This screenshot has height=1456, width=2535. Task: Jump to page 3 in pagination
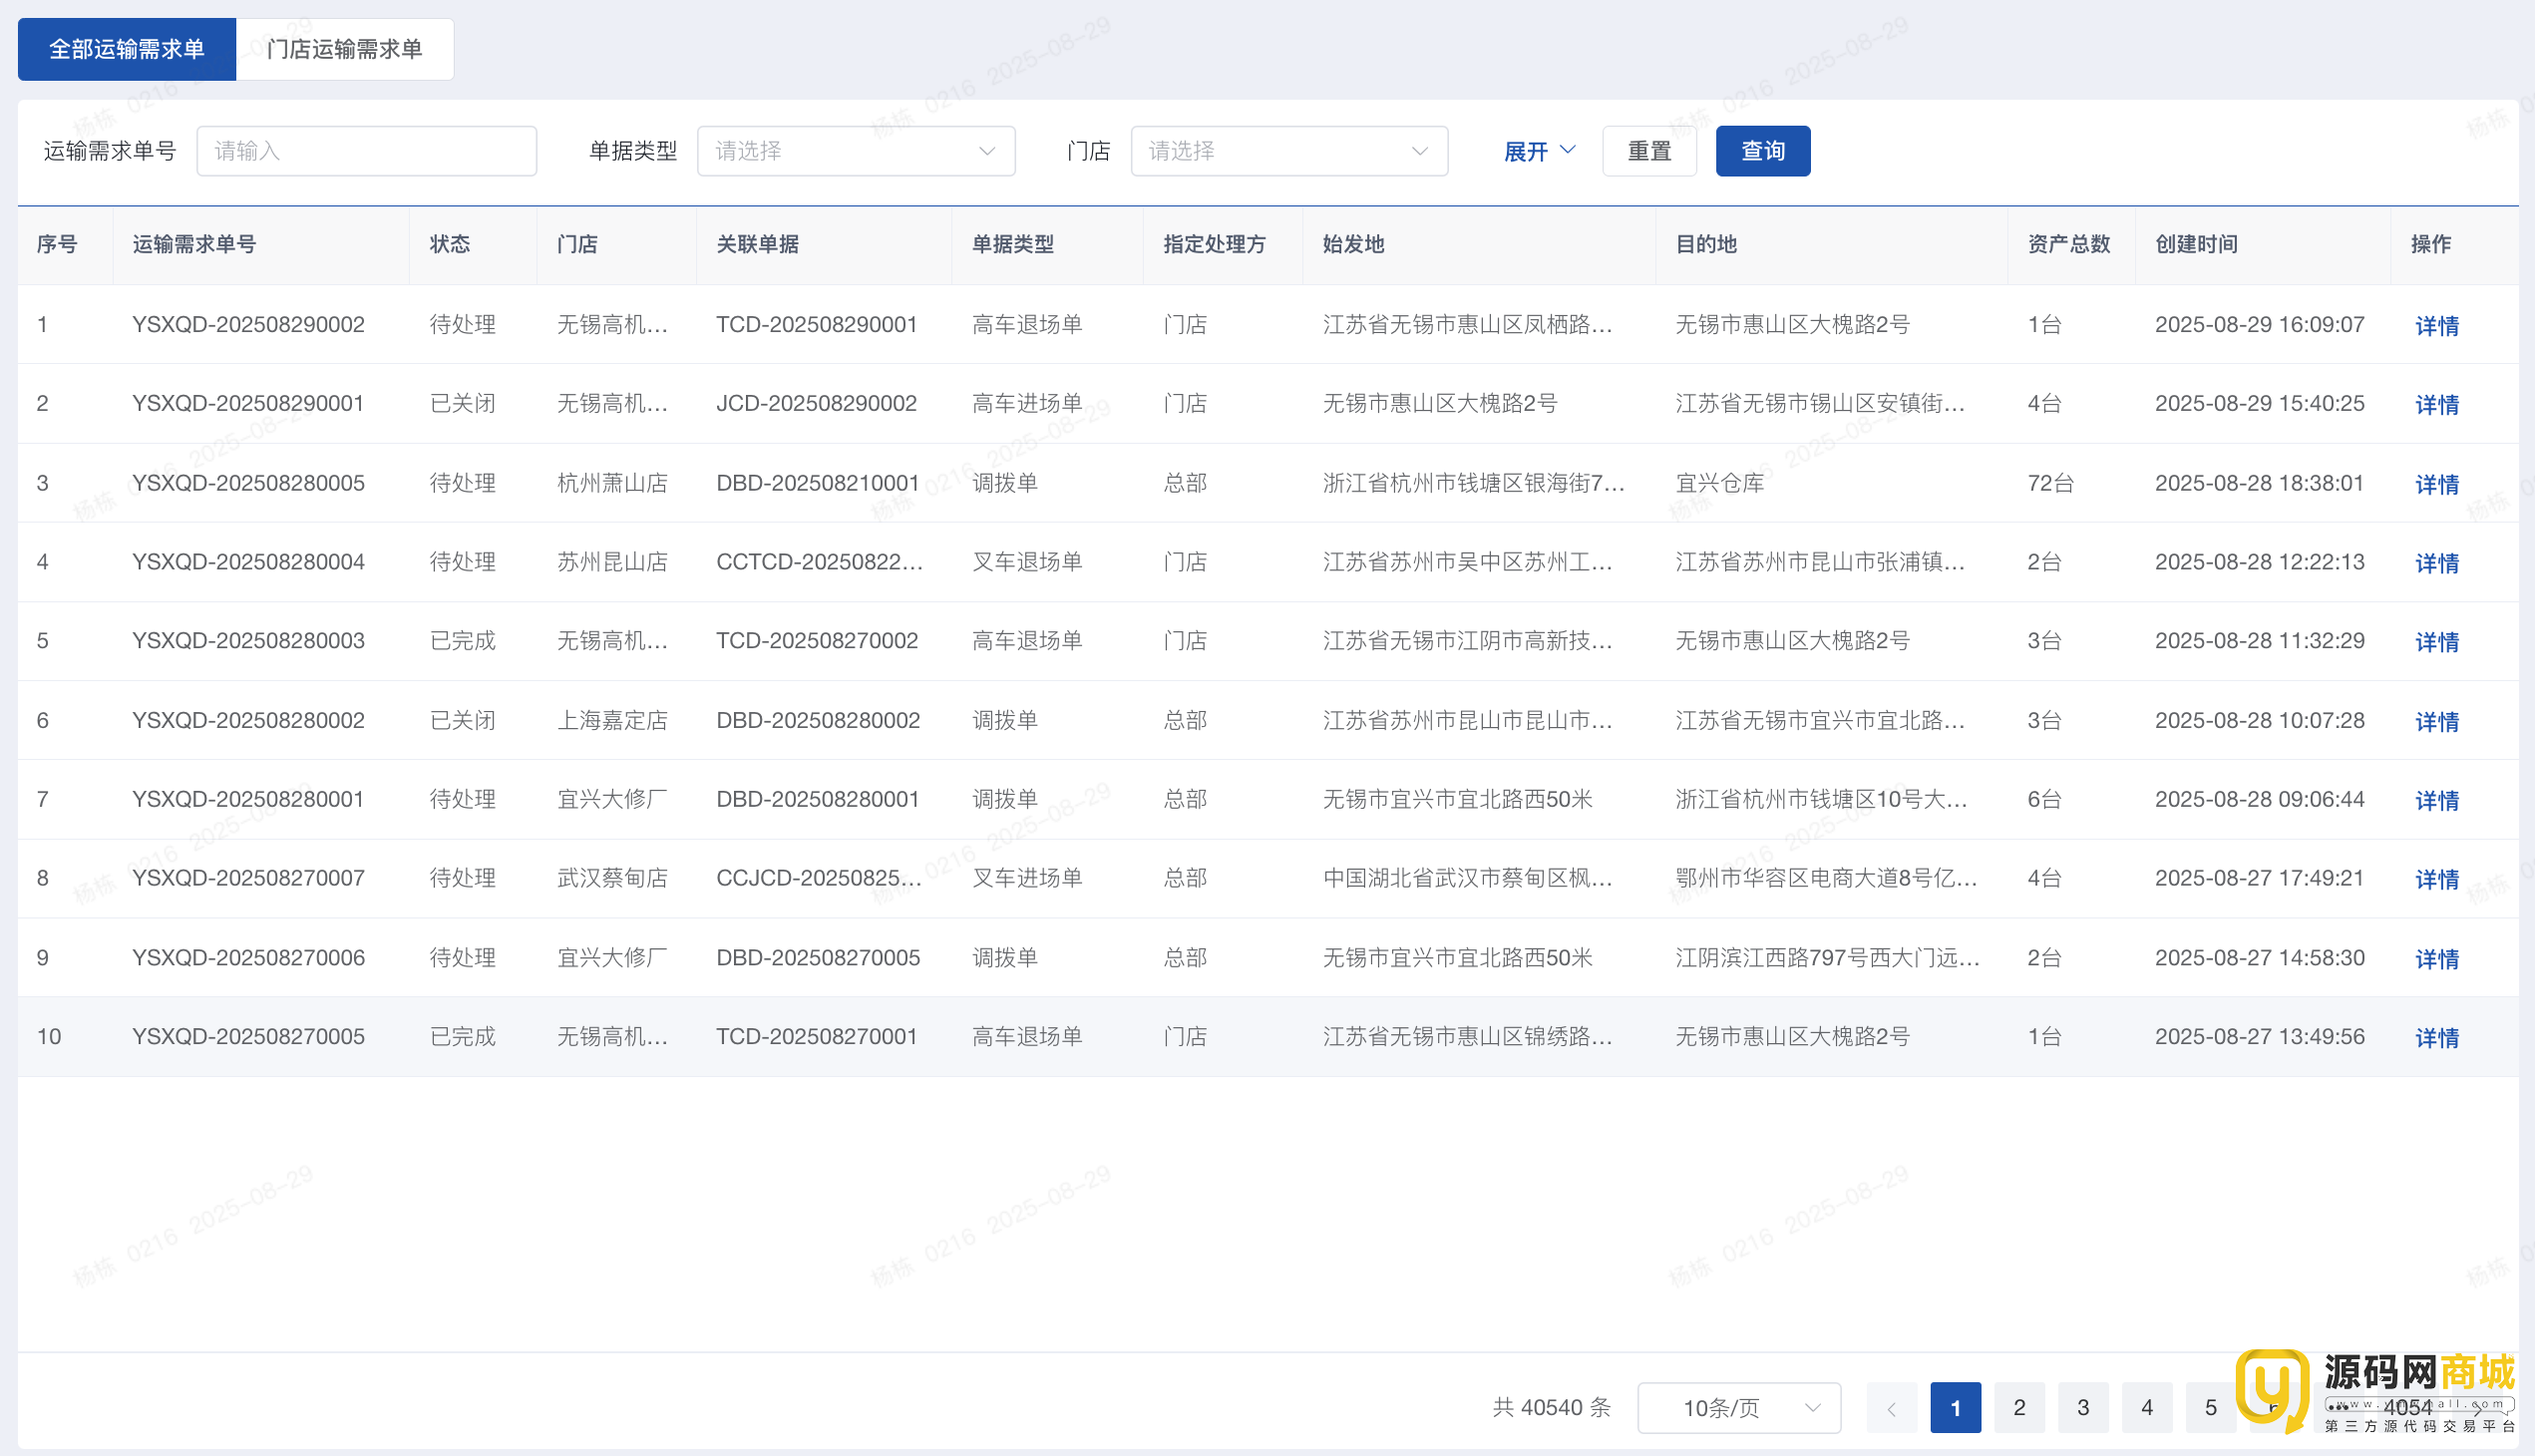click(x=2083, y=1408)
